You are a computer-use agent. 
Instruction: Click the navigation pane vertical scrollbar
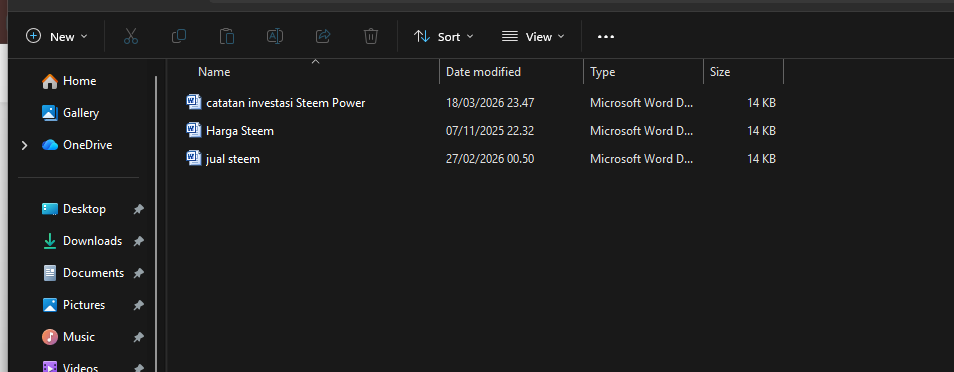pyautogui.click(x=156, y=223)
